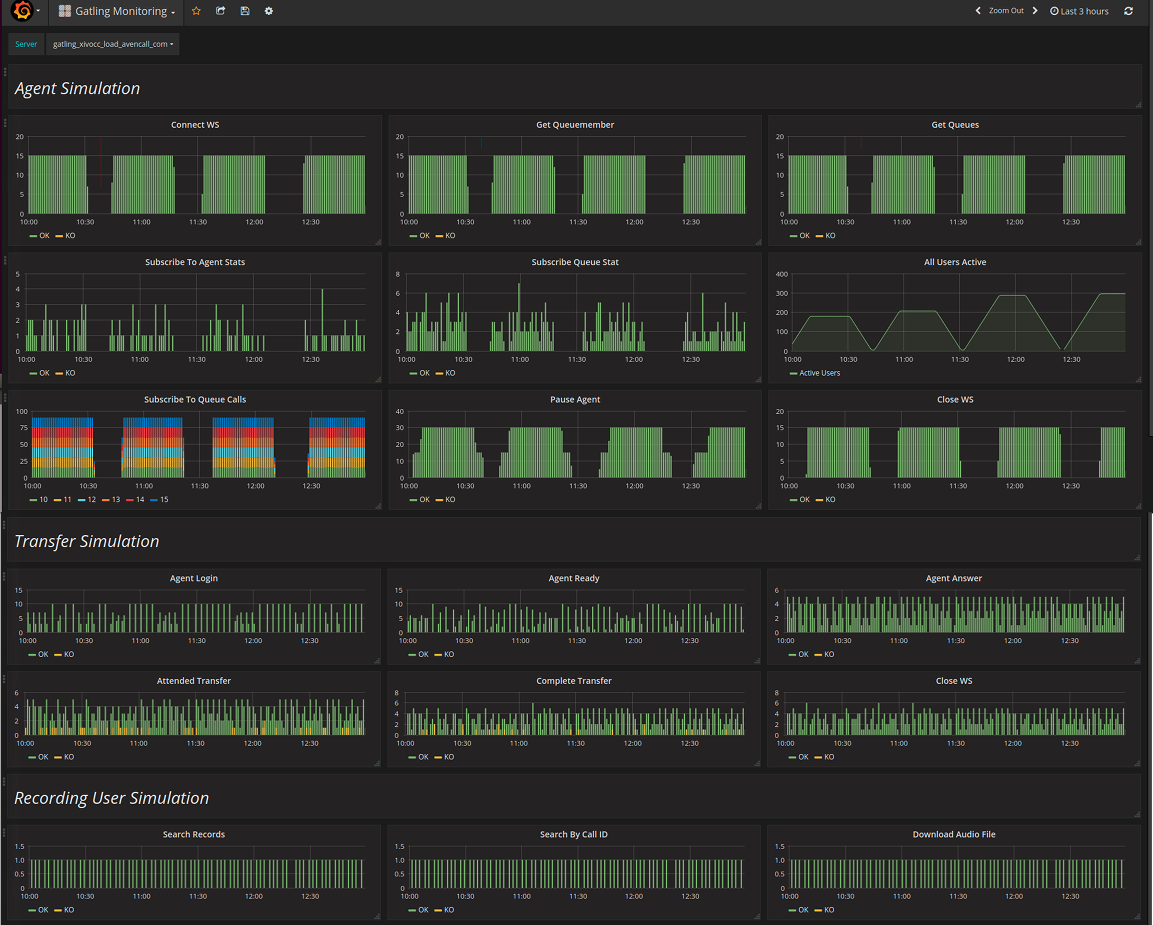Image resolution: width=1153 pixels, height=925 pixels.
Task: Expand the Server variable dropdown
Action: (x=112, y=44)
